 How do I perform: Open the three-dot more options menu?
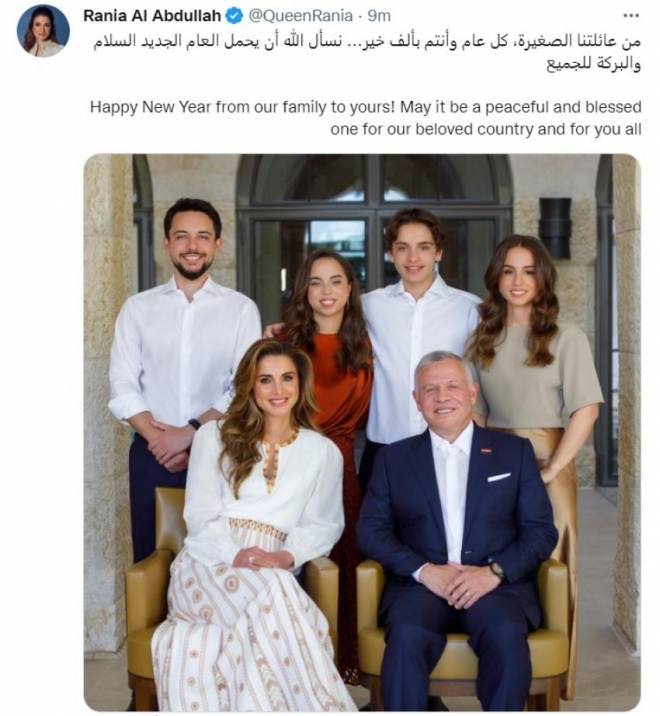pos(631,16)
